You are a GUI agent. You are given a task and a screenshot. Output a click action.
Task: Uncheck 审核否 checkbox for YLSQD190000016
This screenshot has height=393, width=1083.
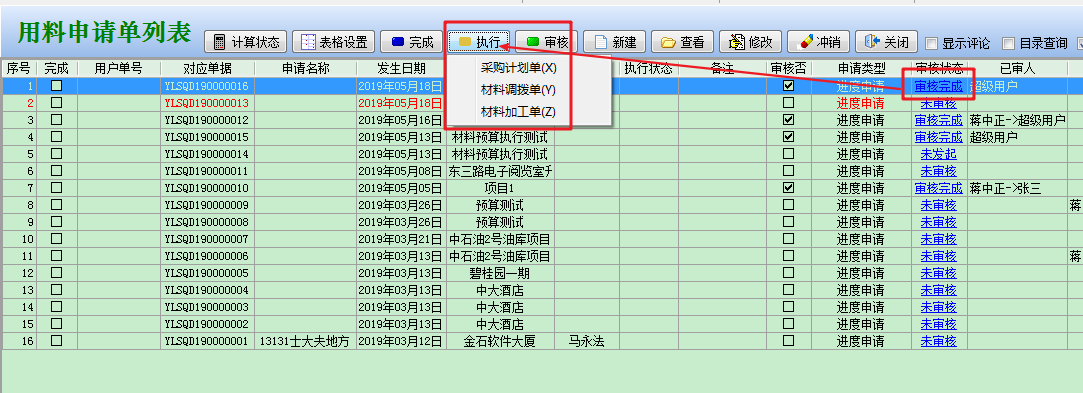(789, 86)
